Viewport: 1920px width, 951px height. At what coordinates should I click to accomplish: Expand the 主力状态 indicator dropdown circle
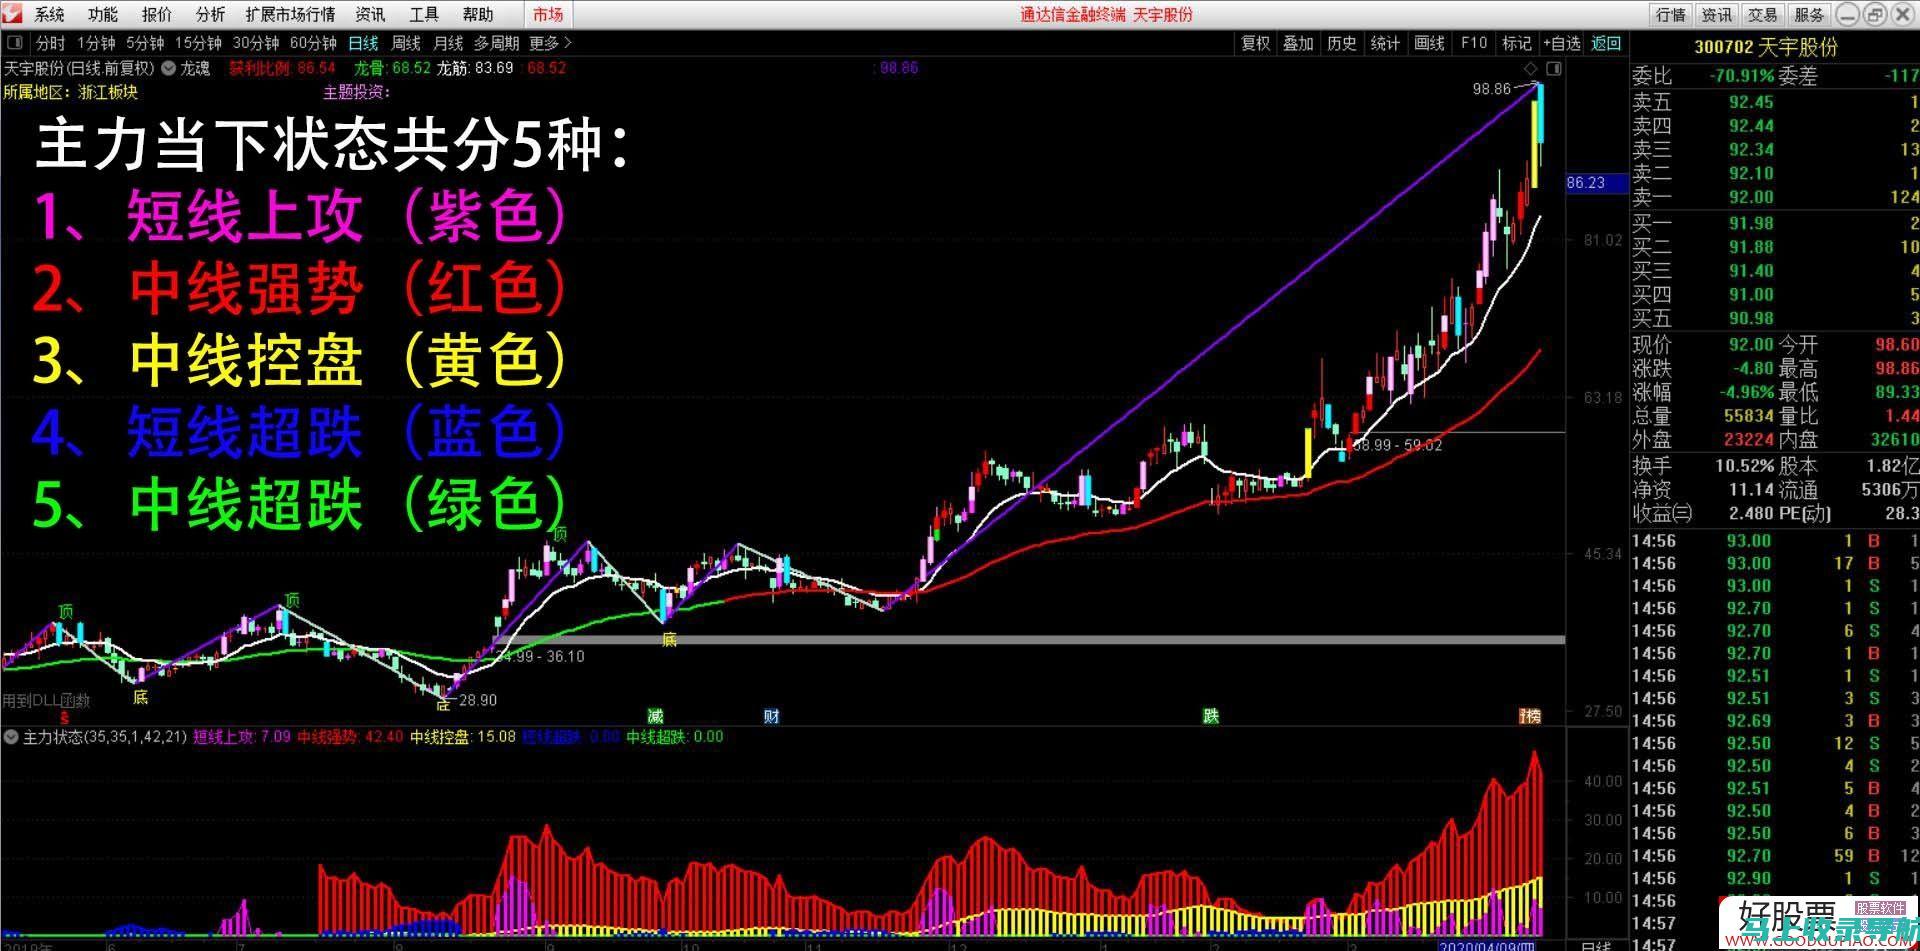click(x=11, y=737)
